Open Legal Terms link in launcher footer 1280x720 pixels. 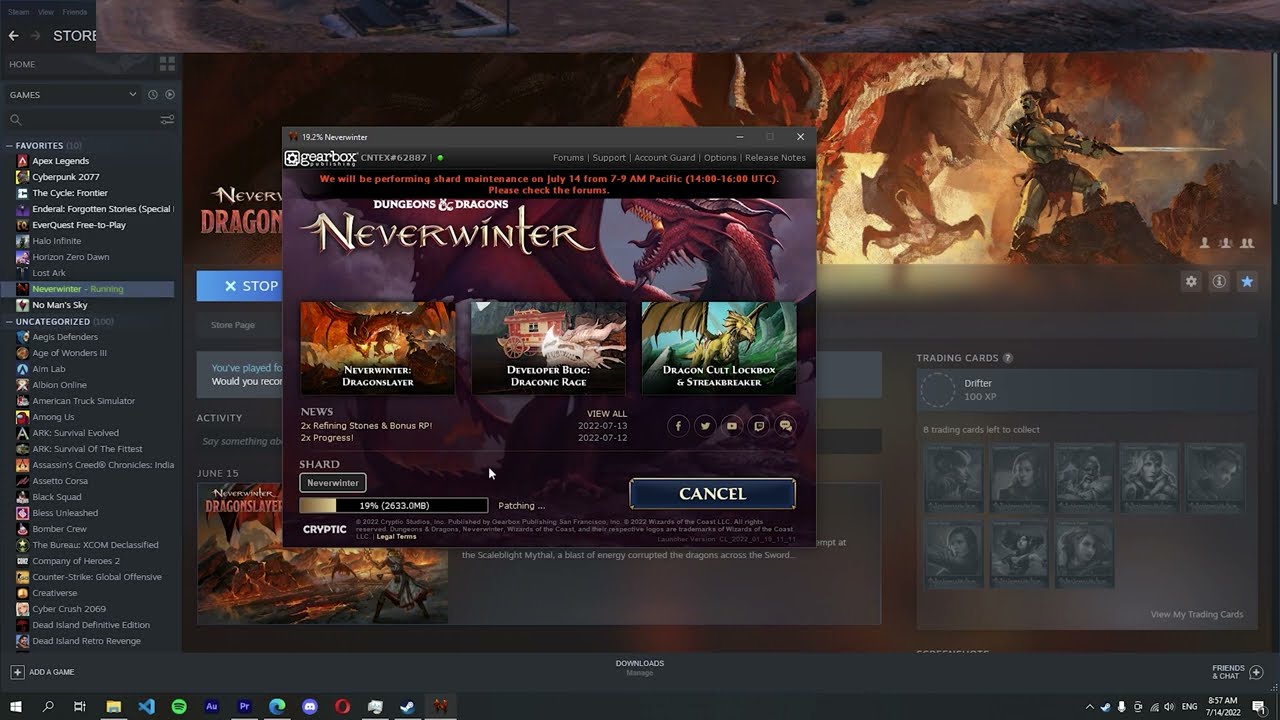pos(396,537)
